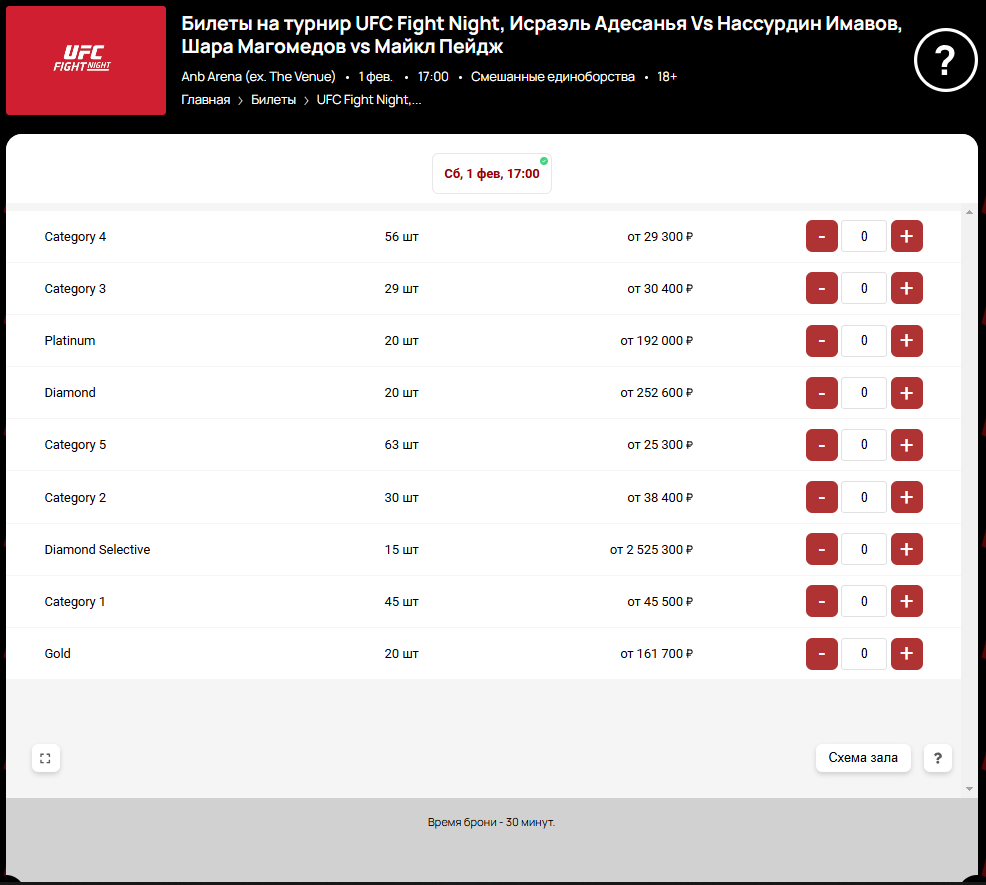The height and width of the screenshot is (885, 986).
Task: Click the от 29 300 ₽ price
Action: click(660, 237)
